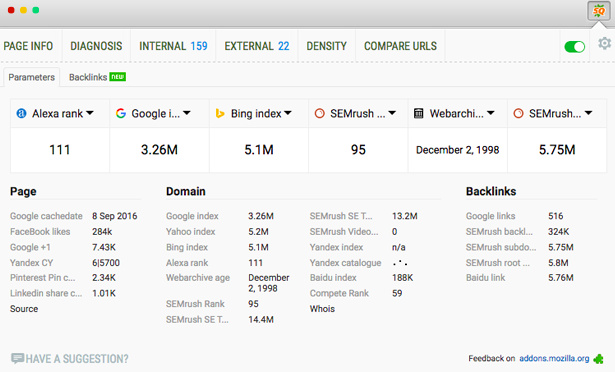Click Compete Rank value 59
615x372 pixels.
point(397,294)
